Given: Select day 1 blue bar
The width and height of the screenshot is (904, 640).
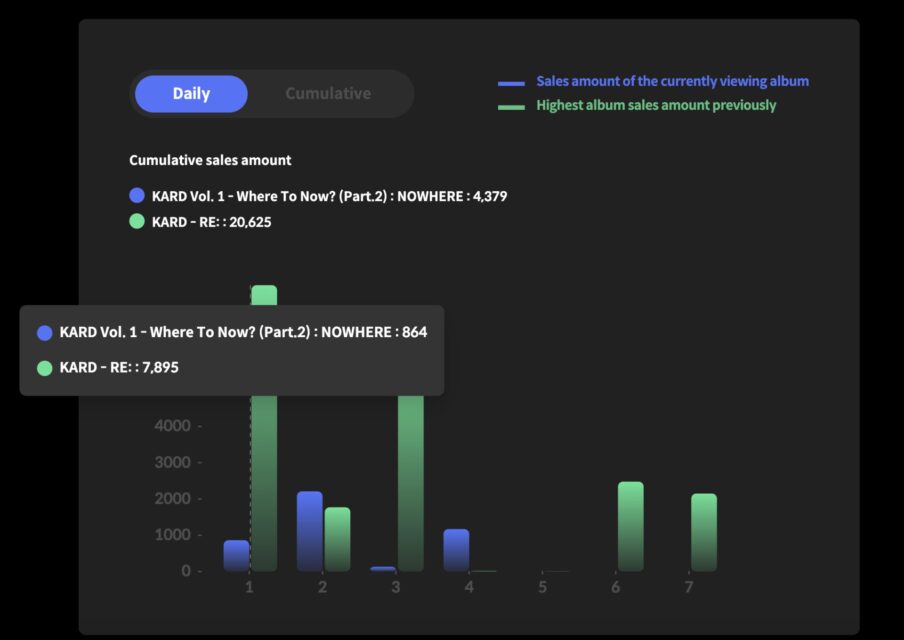Looking at the screenshot, I should click(x=236, y=556).
